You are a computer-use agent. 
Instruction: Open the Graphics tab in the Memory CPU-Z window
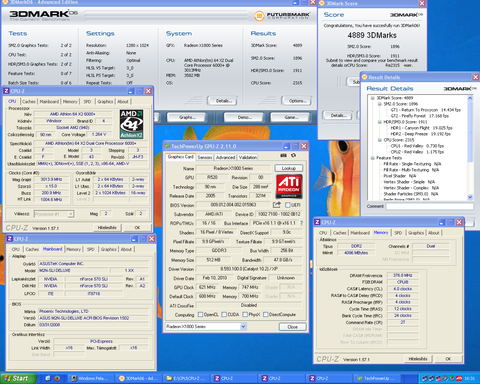click(x=416, y=233)
